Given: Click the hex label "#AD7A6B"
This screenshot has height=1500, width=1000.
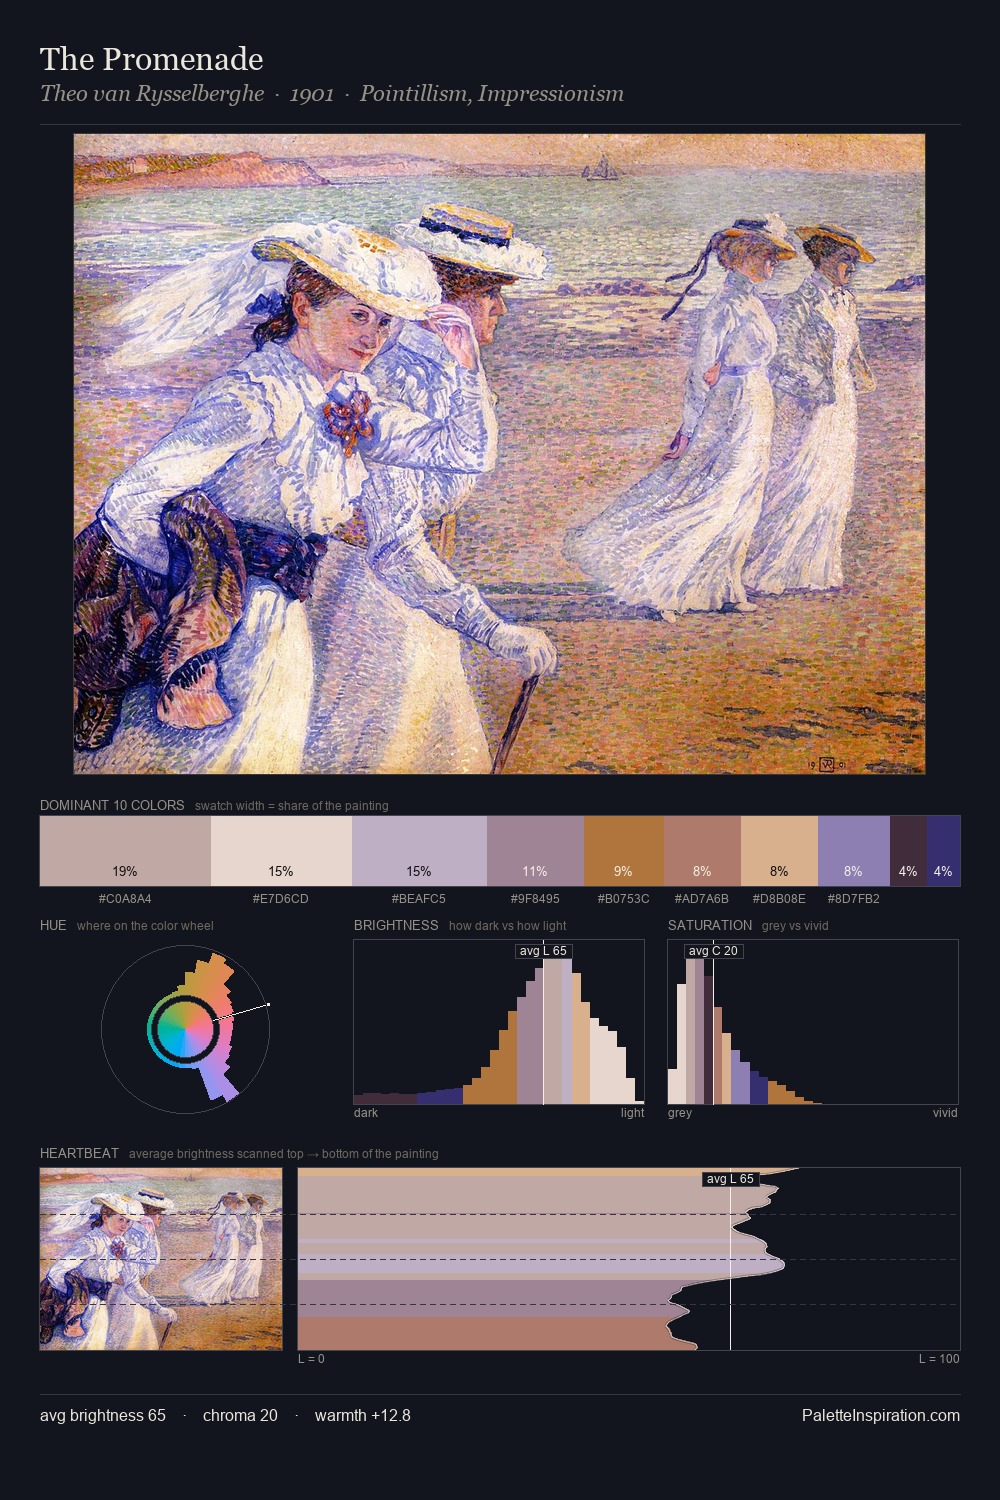Looking at the screenshot, I should (x=702, y=899).
